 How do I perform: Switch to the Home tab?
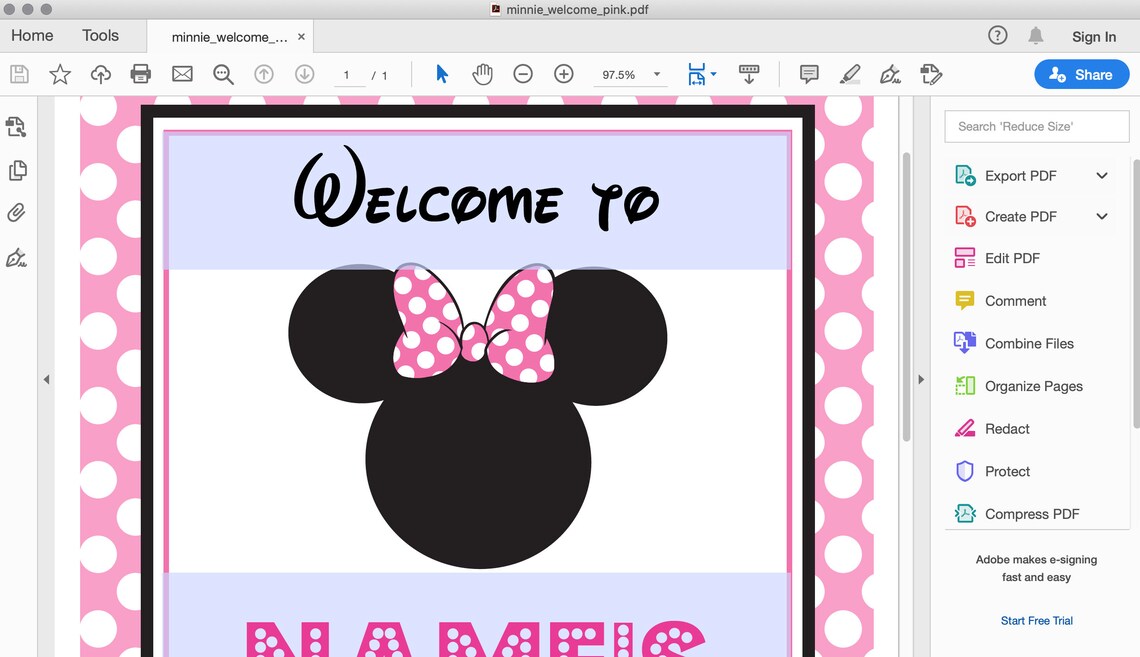coord(31,35)
